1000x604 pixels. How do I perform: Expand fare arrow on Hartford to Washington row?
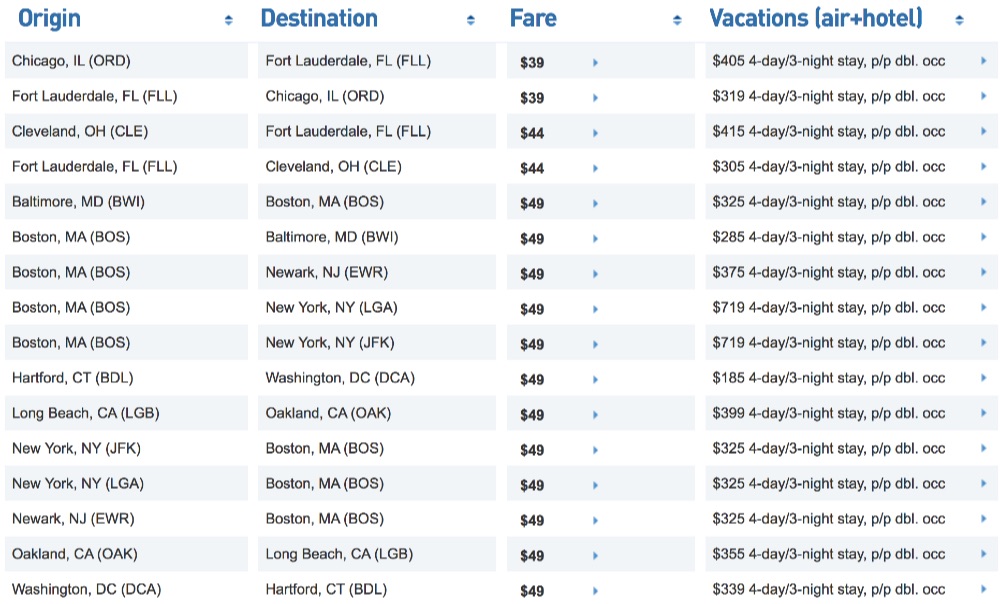[595, 379]
